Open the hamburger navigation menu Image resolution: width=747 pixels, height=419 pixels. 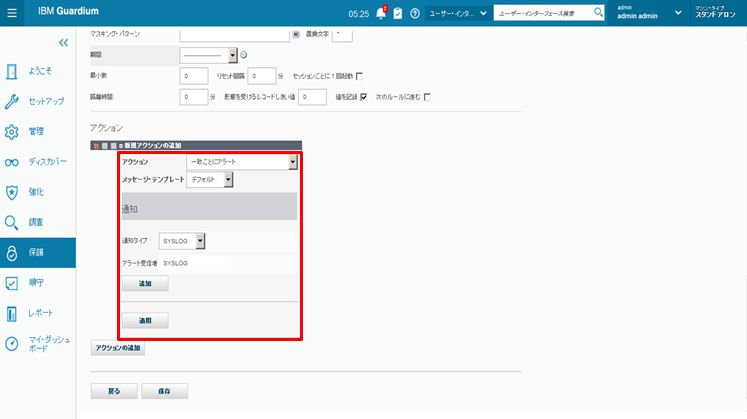tap(12, 13)
